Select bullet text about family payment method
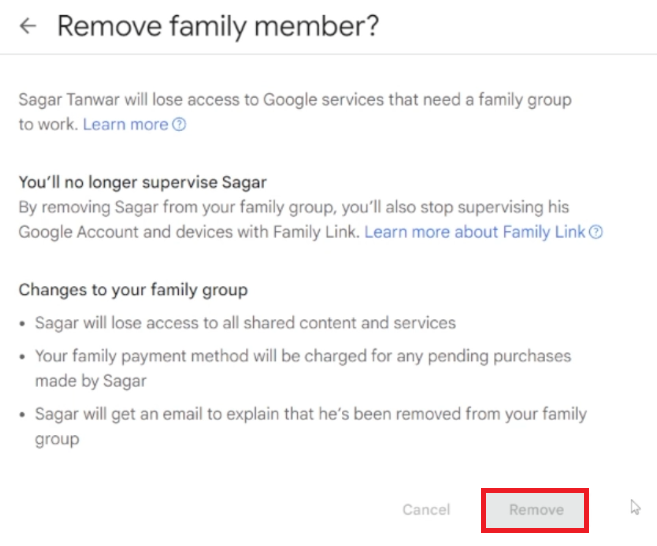The height and width of the screenshot is (546, 657). pos(302,355)
